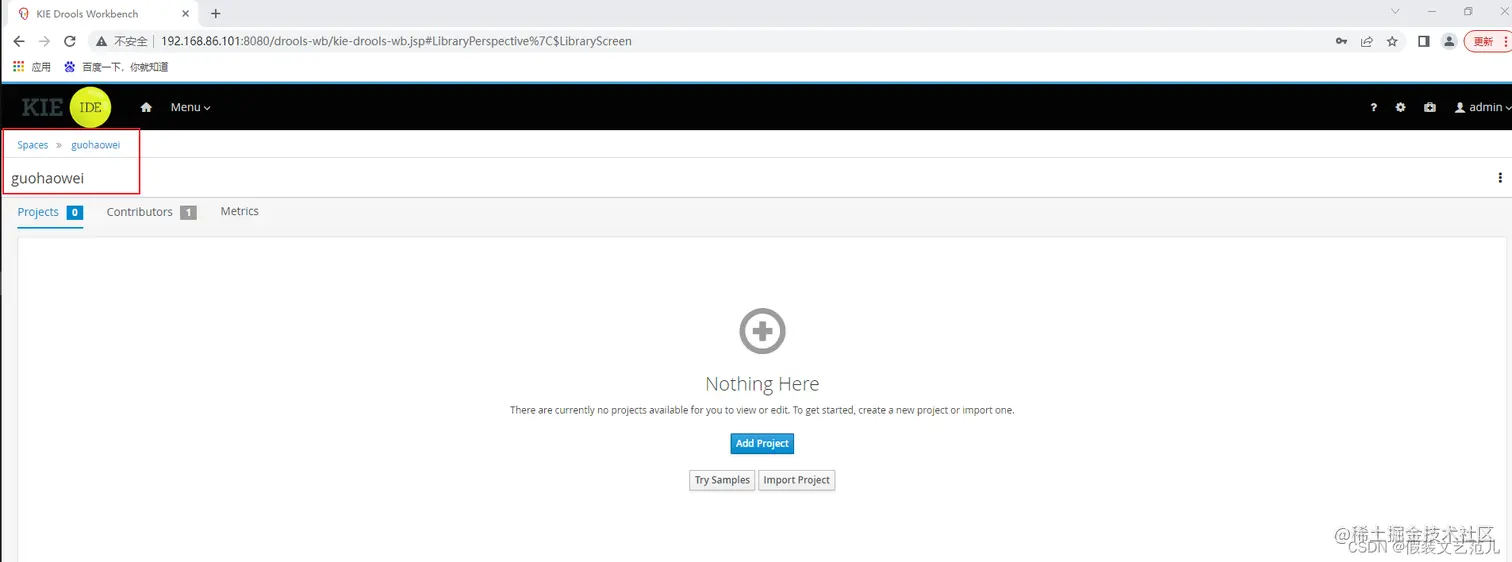This screenshot has height=562, width=1512.
Task: Toggle the browser side panel icon
Action: [1424, 41]
